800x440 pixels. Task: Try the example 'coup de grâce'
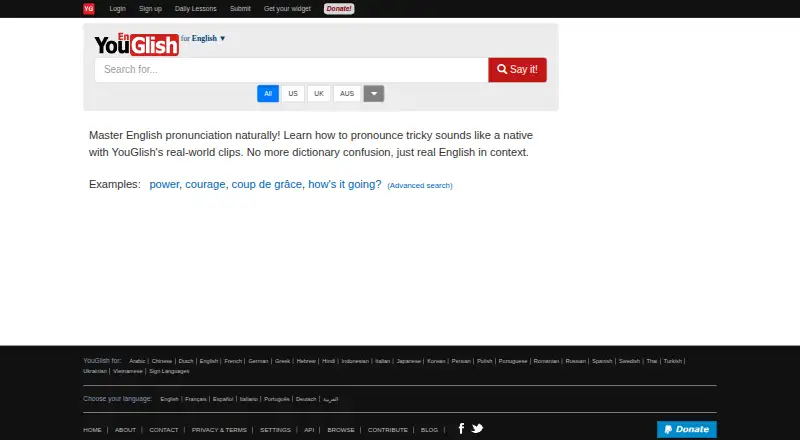pyautogui.click(x=267, y=184)
